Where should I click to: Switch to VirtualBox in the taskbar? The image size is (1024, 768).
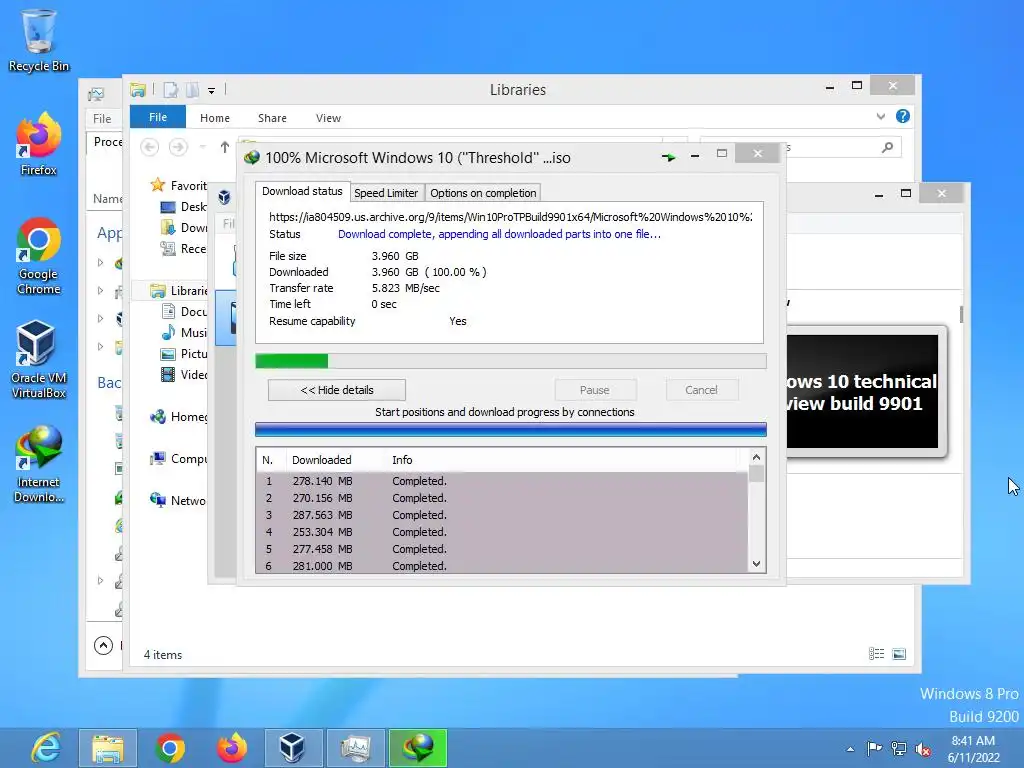click(293, 748)
